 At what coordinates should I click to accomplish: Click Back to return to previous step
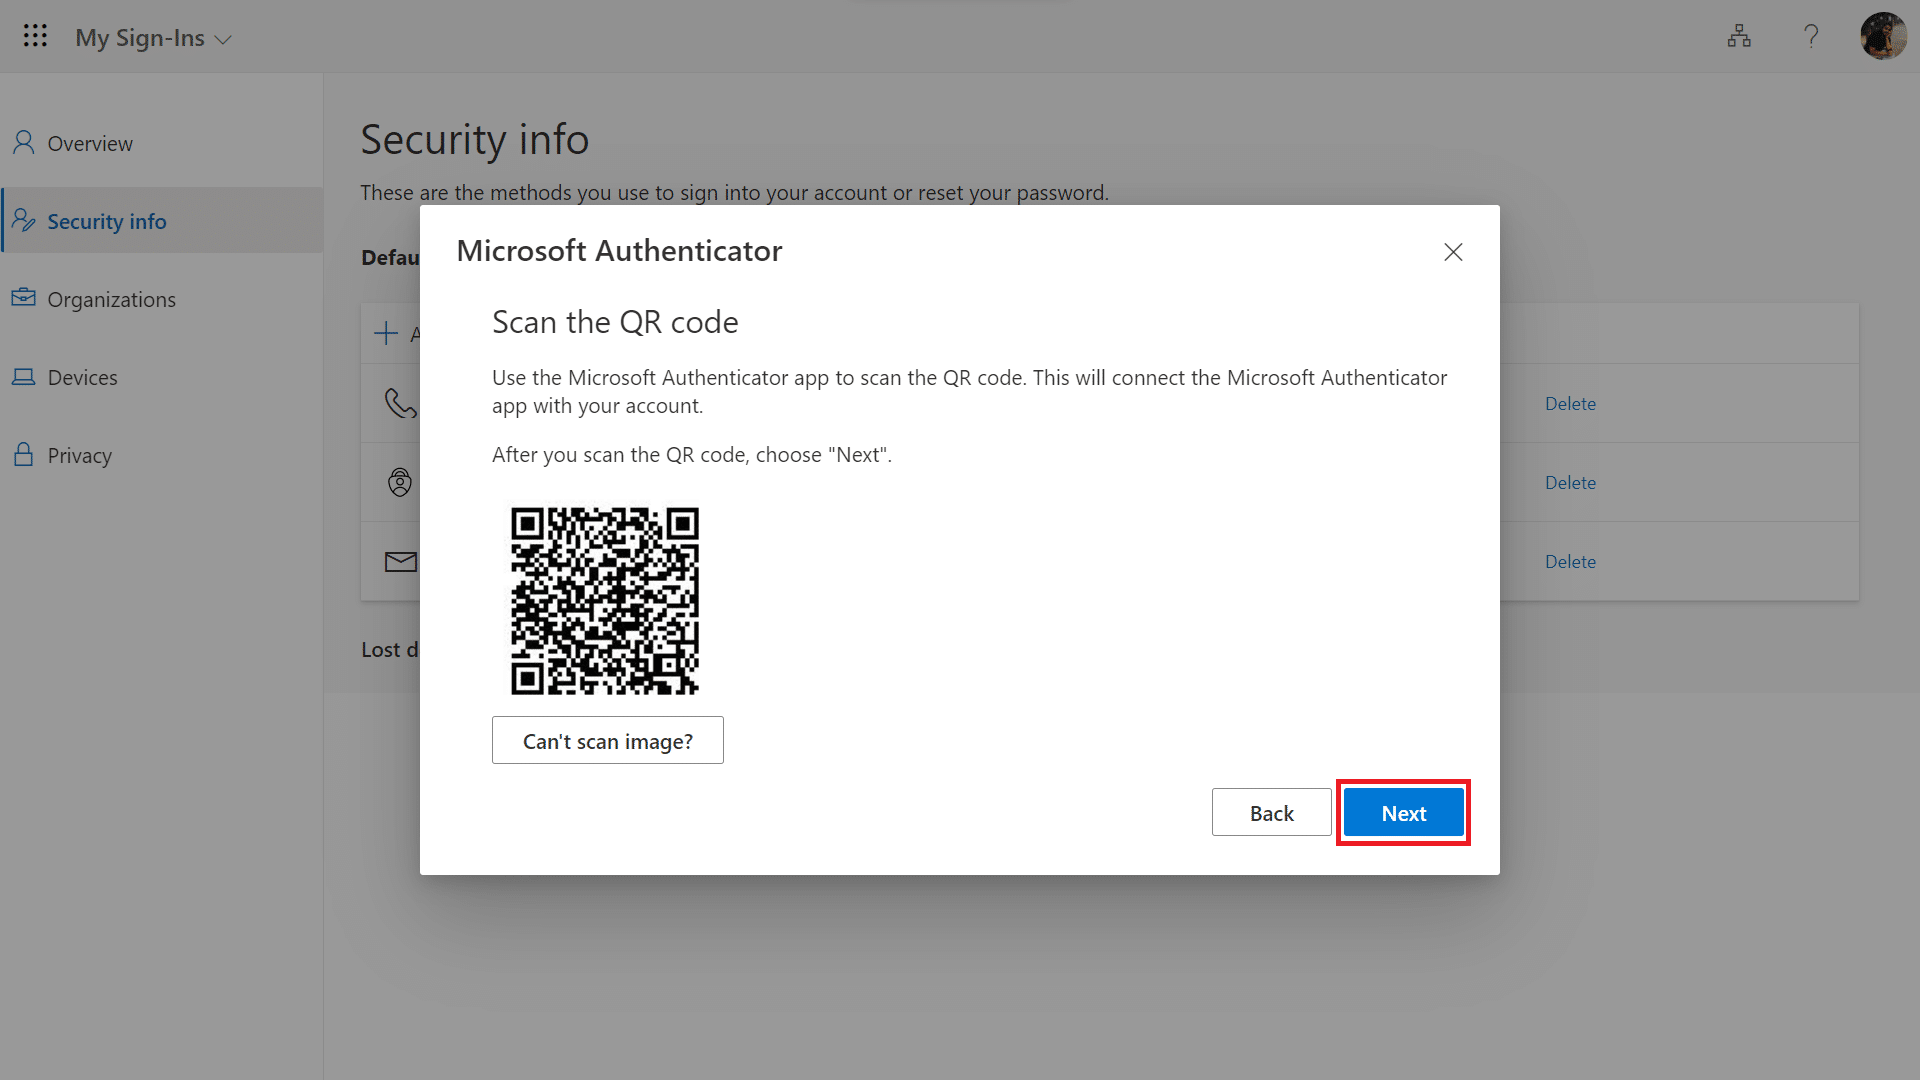click(x=1271, y=812)
